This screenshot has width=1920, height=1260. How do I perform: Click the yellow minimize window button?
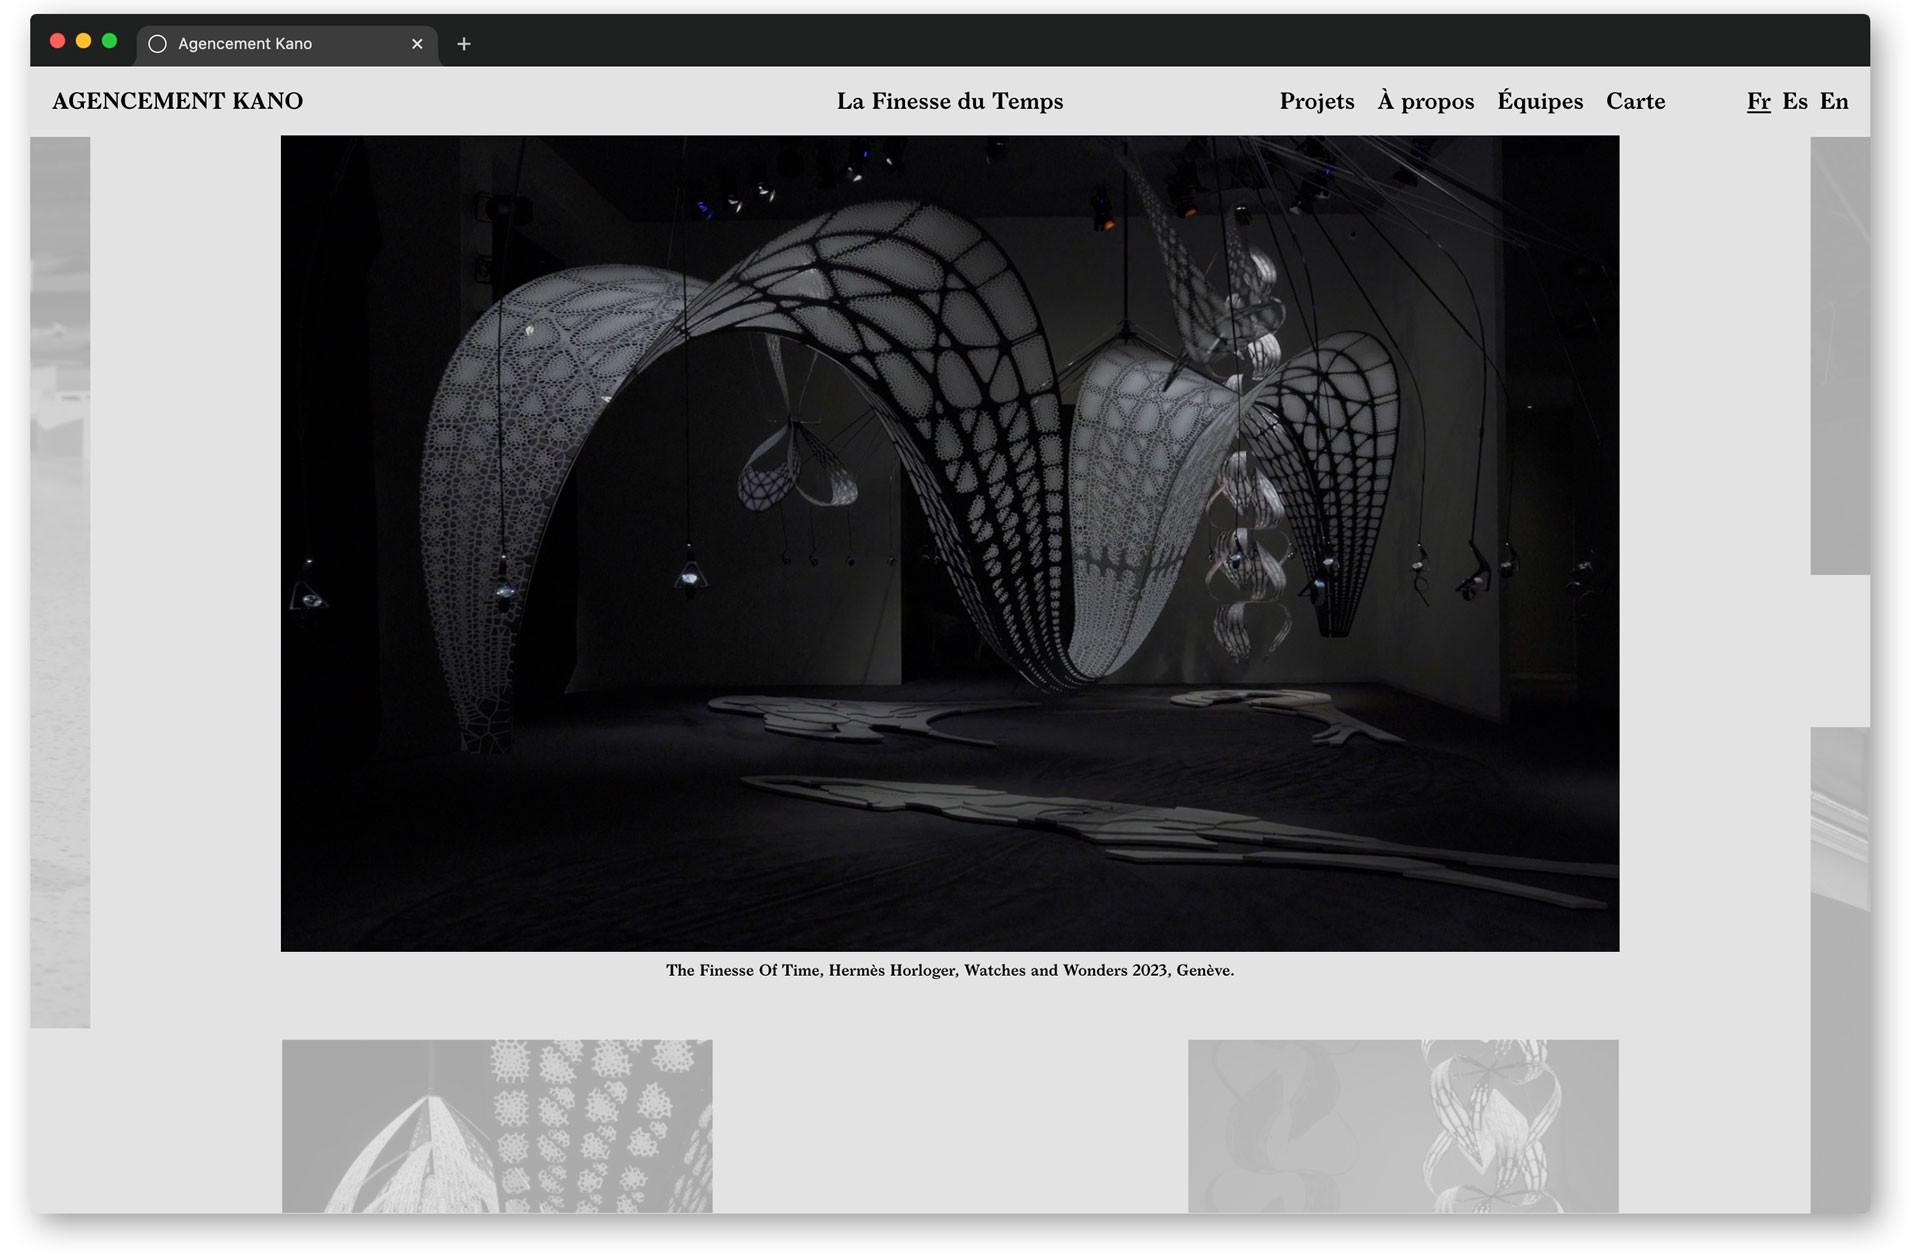tap(84, 41)
